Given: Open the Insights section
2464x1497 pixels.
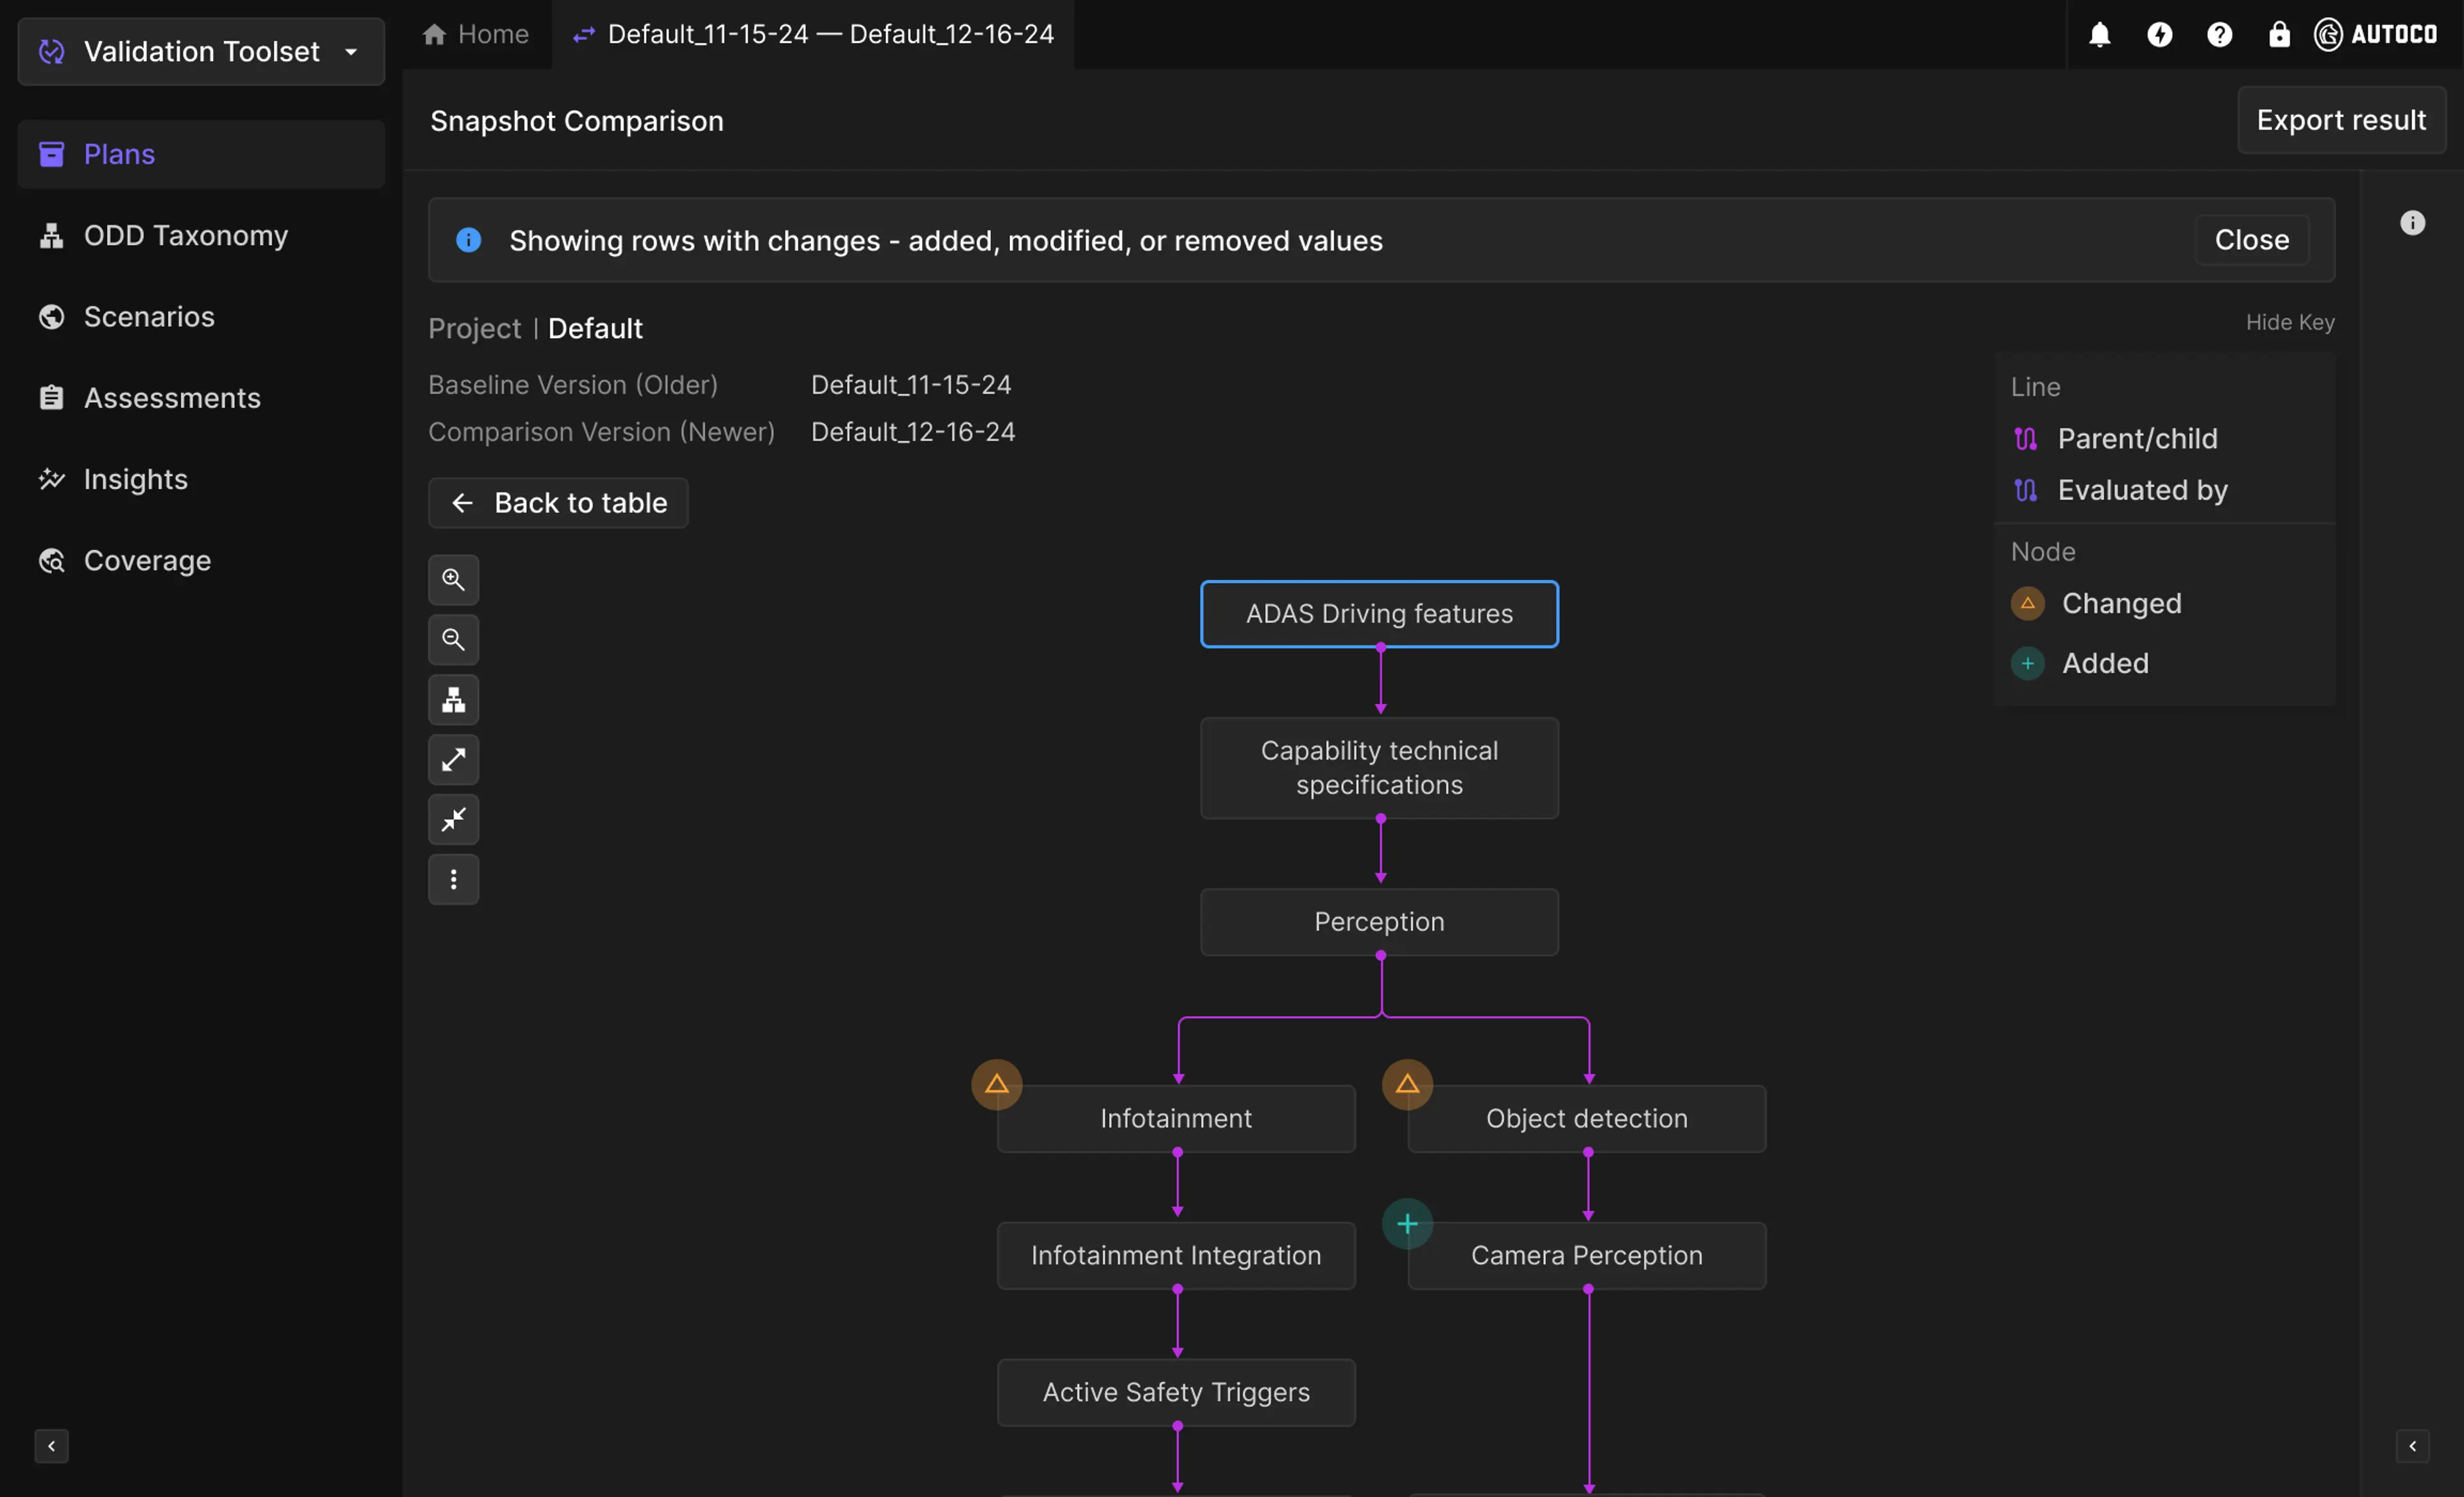Looking at the screenshot, I should point(201,479).
